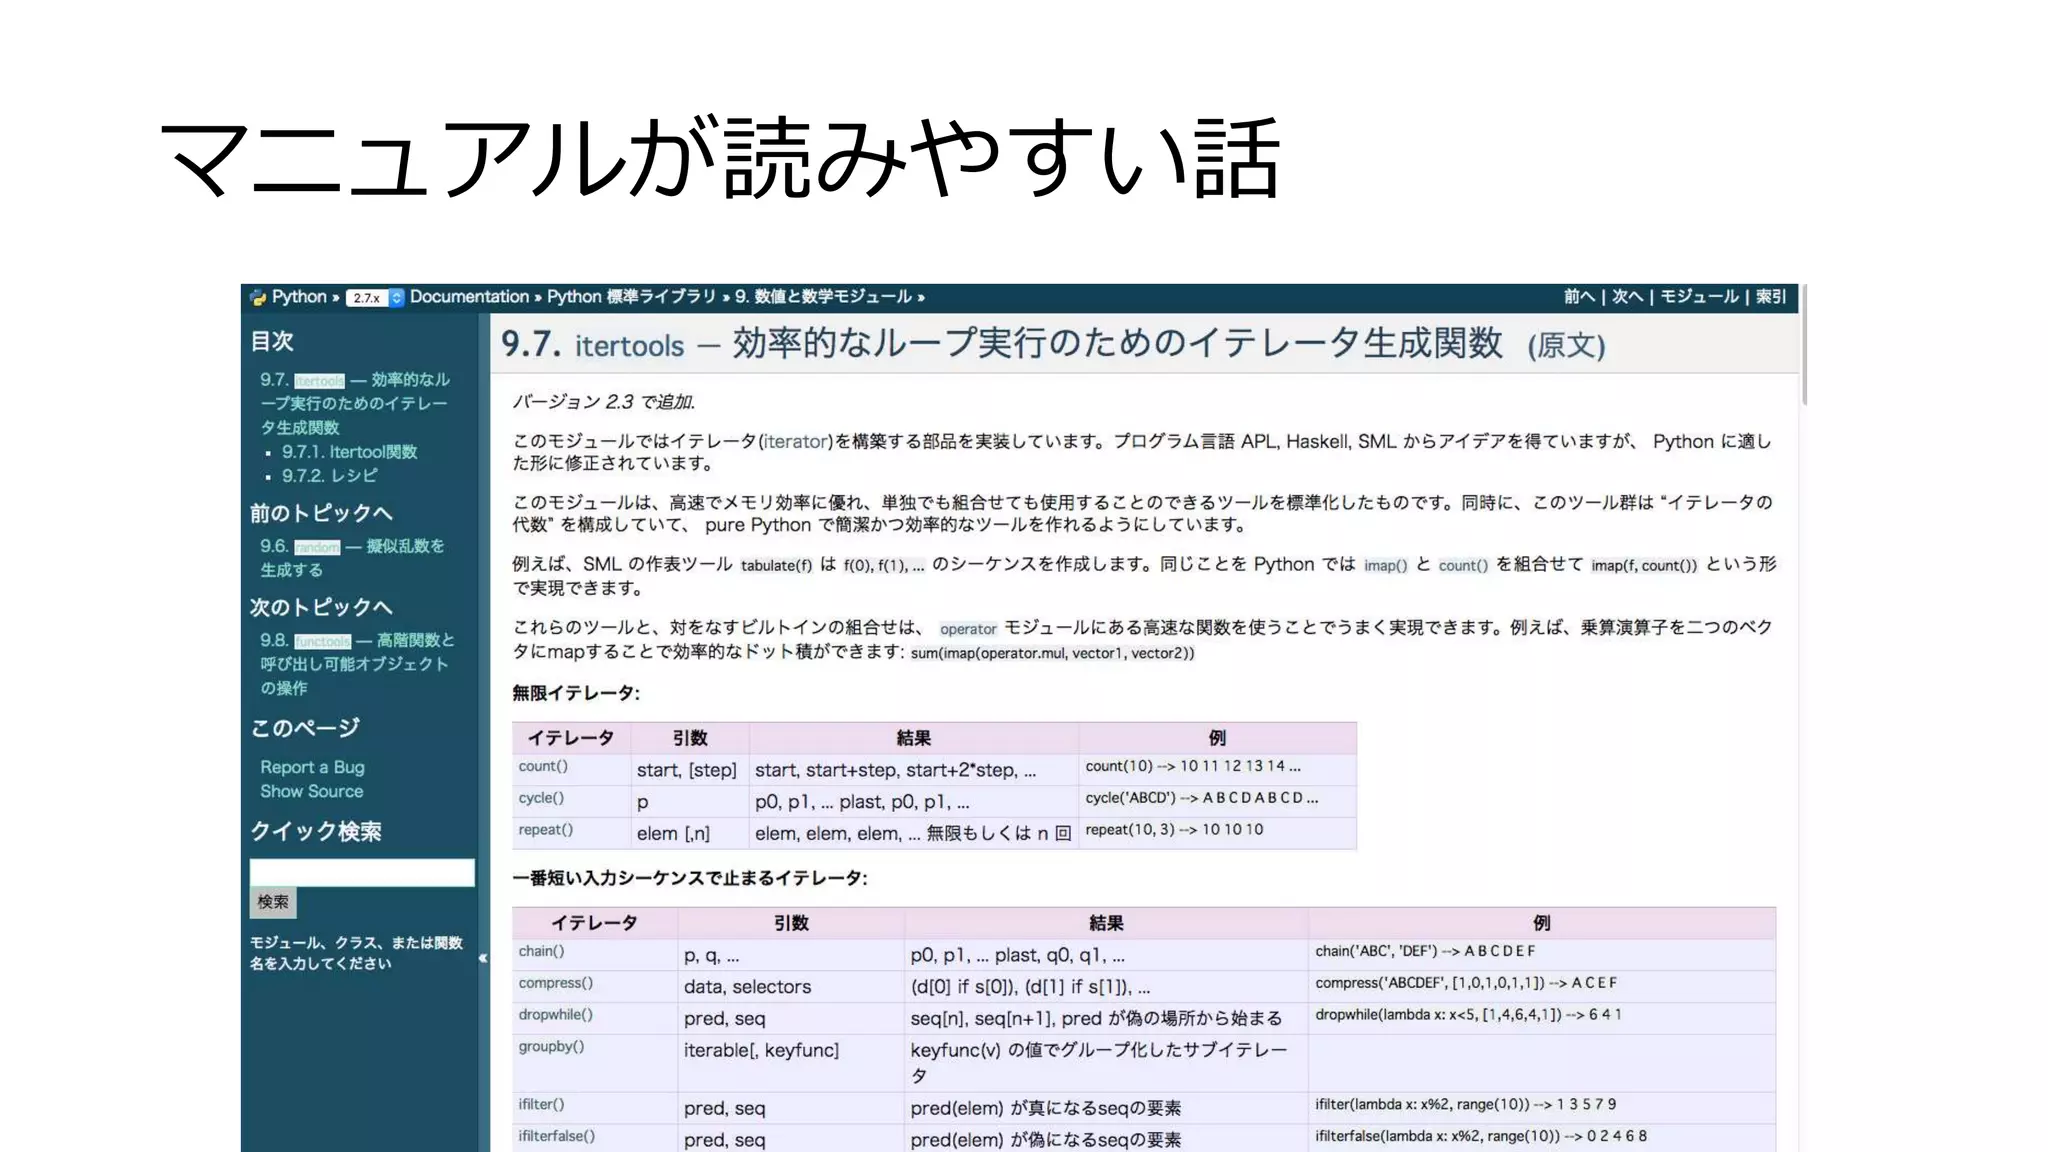2048x1152 pixels.
Task: Click the page vertical scrollbar thumb
Action: pos(1803,345)
